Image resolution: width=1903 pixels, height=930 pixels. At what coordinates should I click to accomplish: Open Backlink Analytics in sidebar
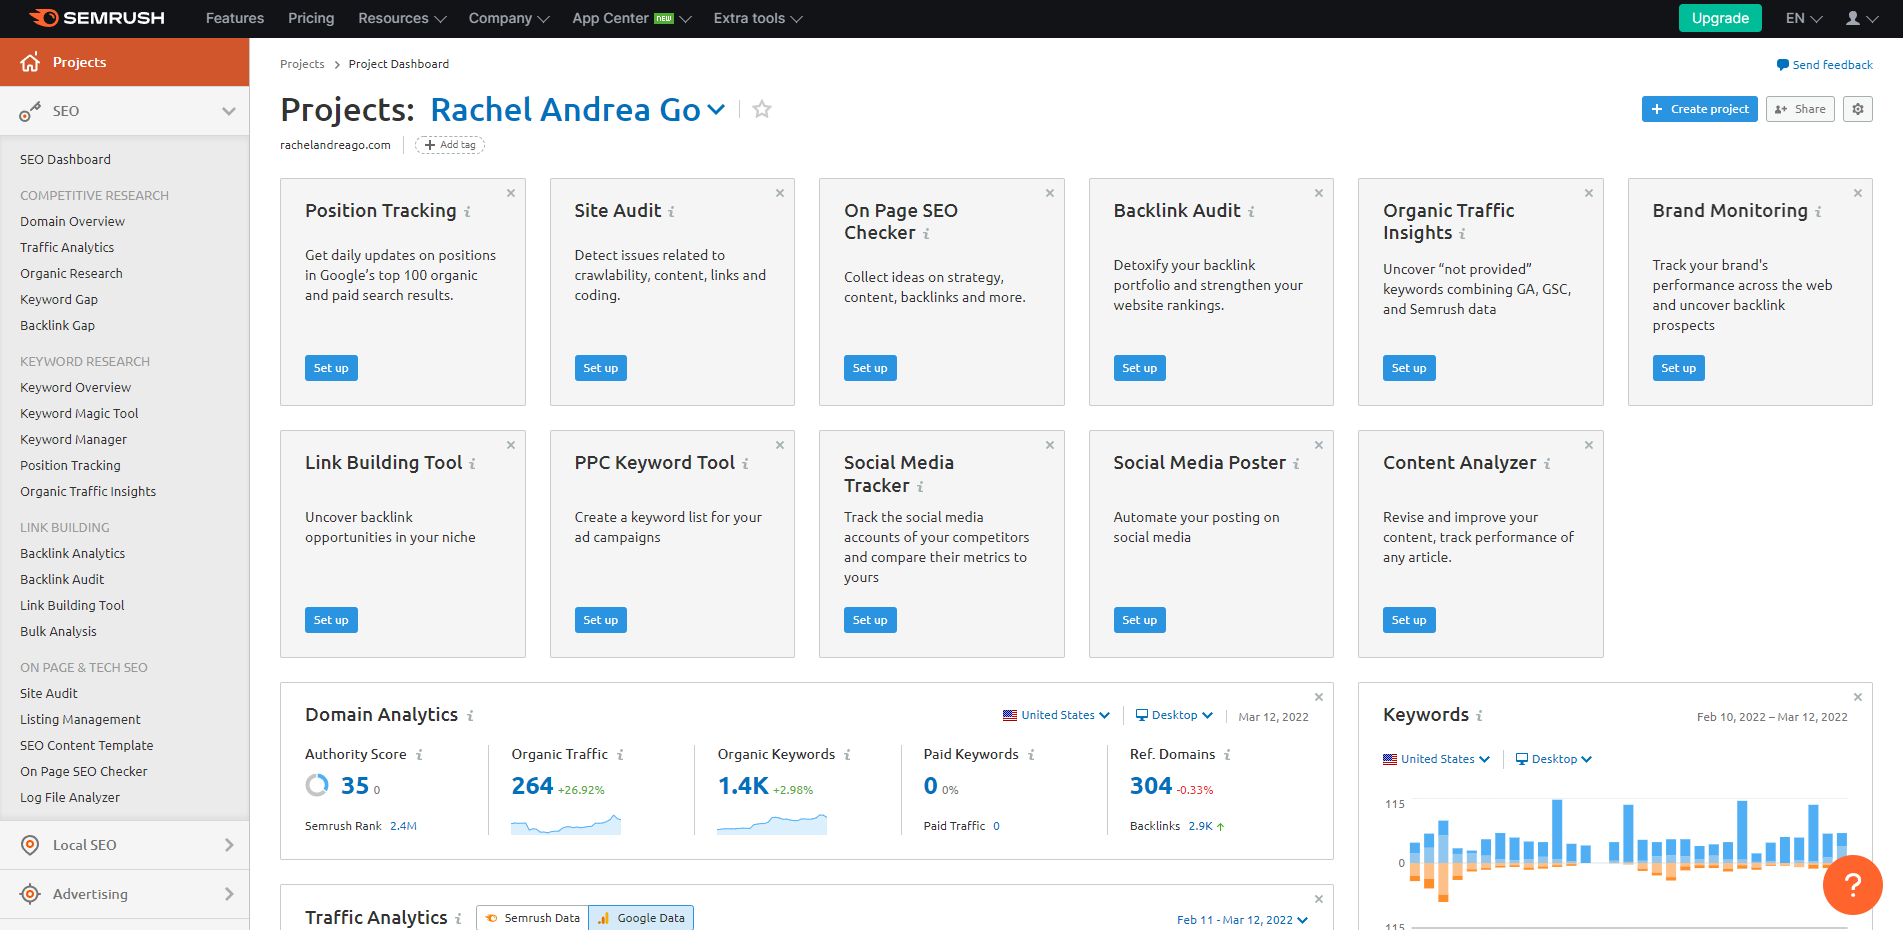pyautogui.click(x=72, y=553)
